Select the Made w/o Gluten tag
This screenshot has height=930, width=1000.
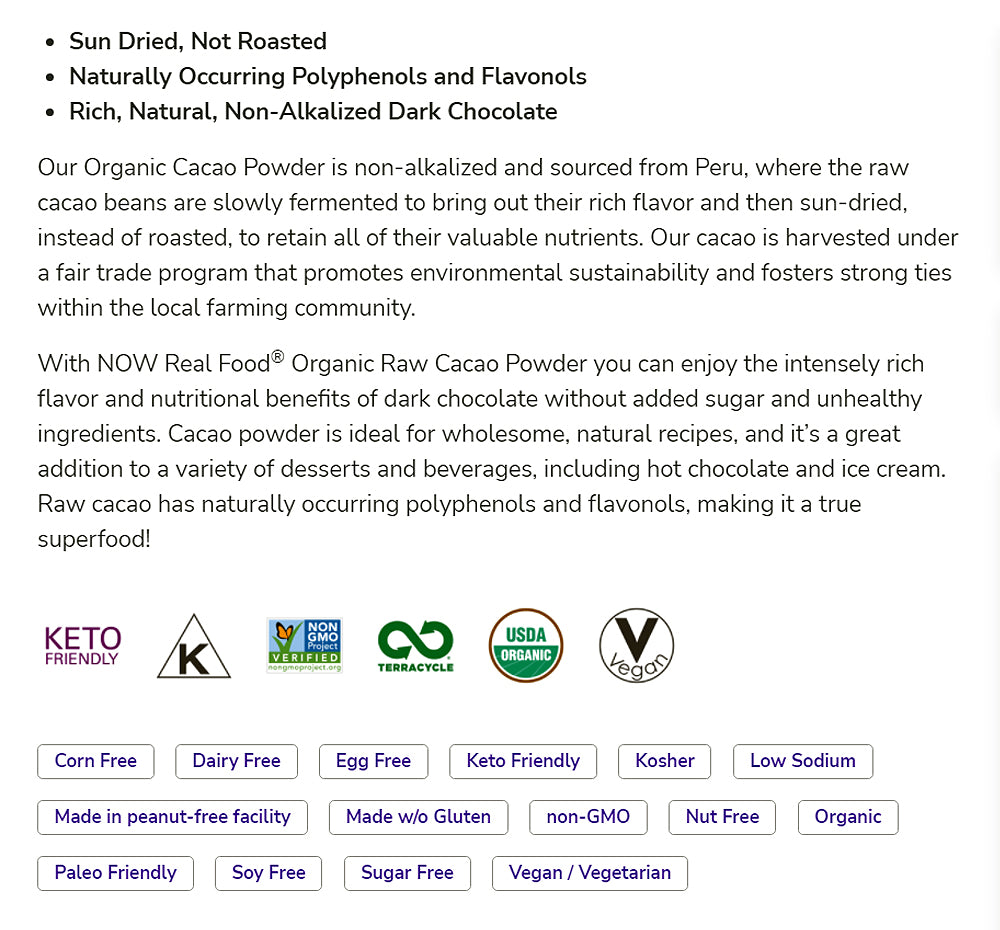pos(418,817)
